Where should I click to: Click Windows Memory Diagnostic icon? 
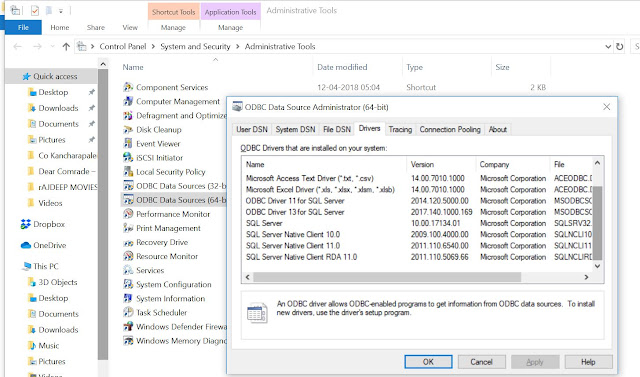pyautogui.click(x=128, y=341)
